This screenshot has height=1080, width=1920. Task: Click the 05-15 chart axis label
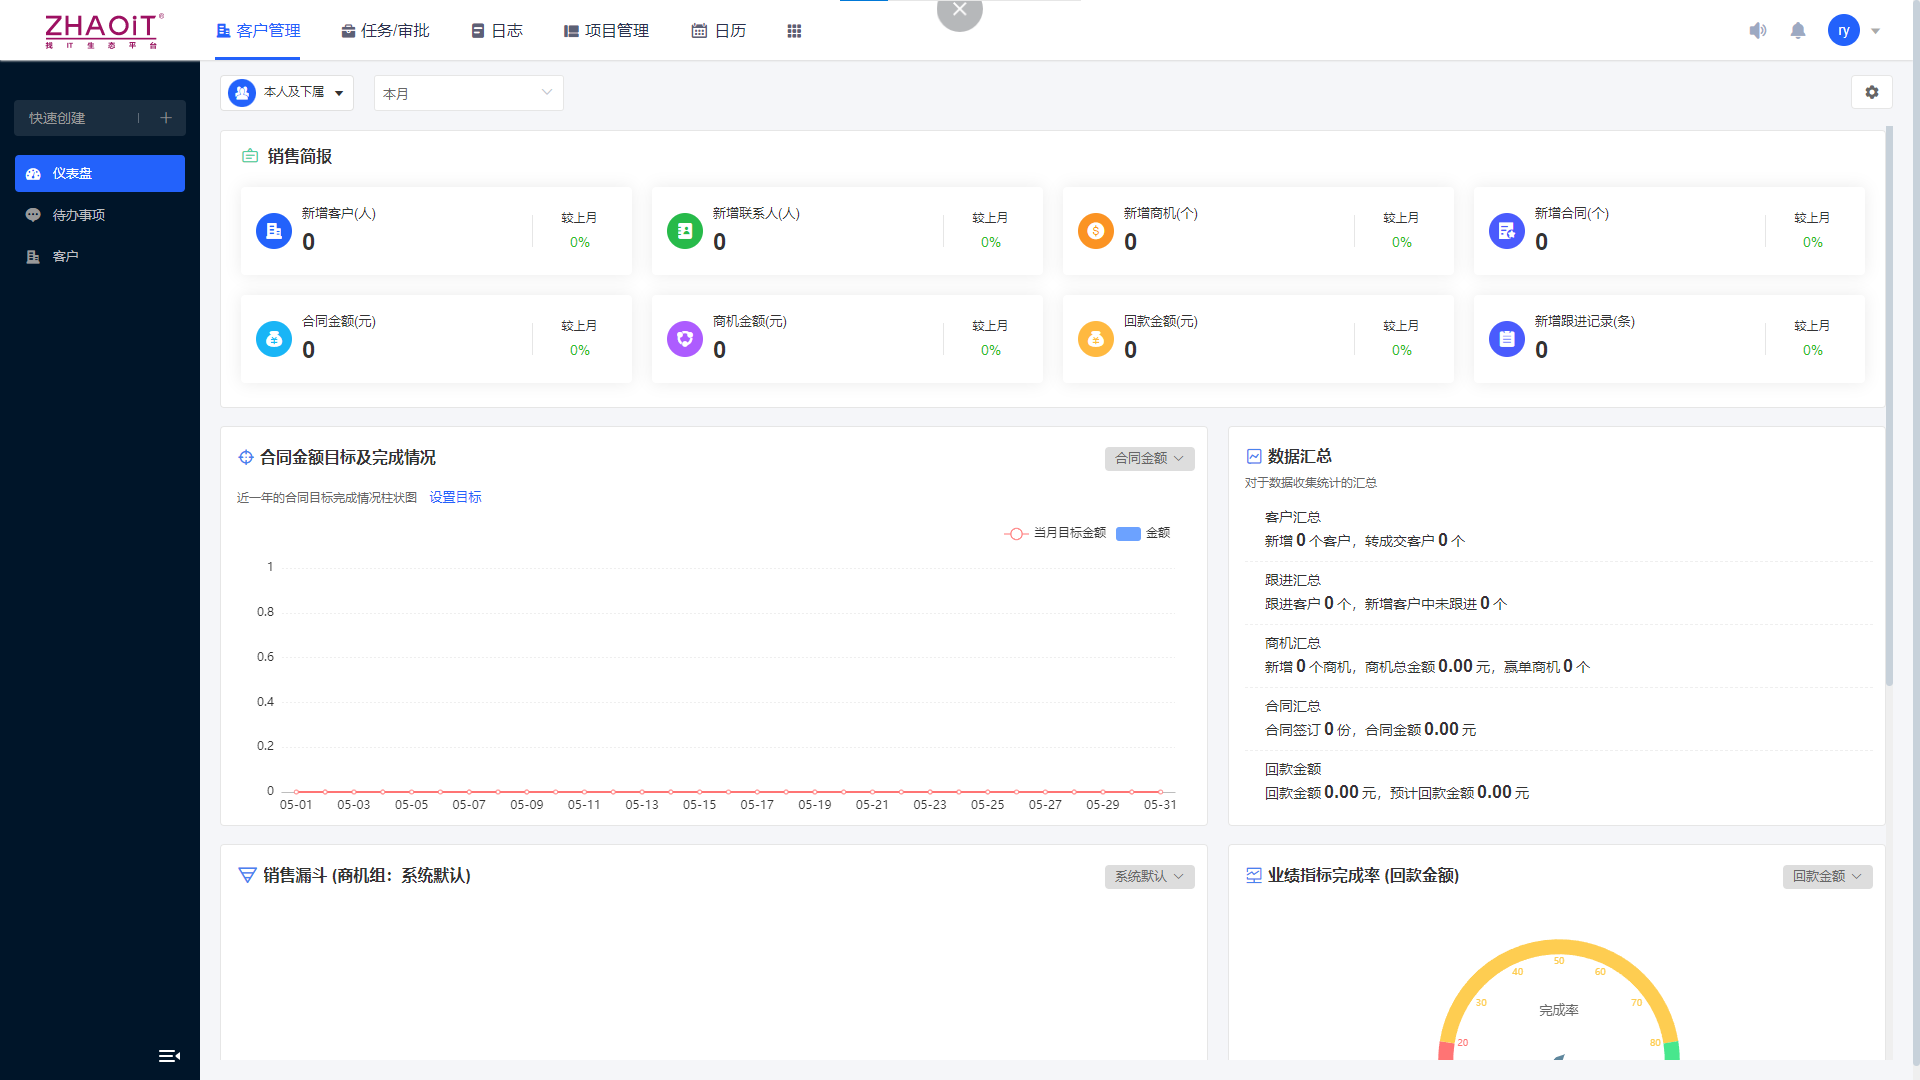click(699, 805)
